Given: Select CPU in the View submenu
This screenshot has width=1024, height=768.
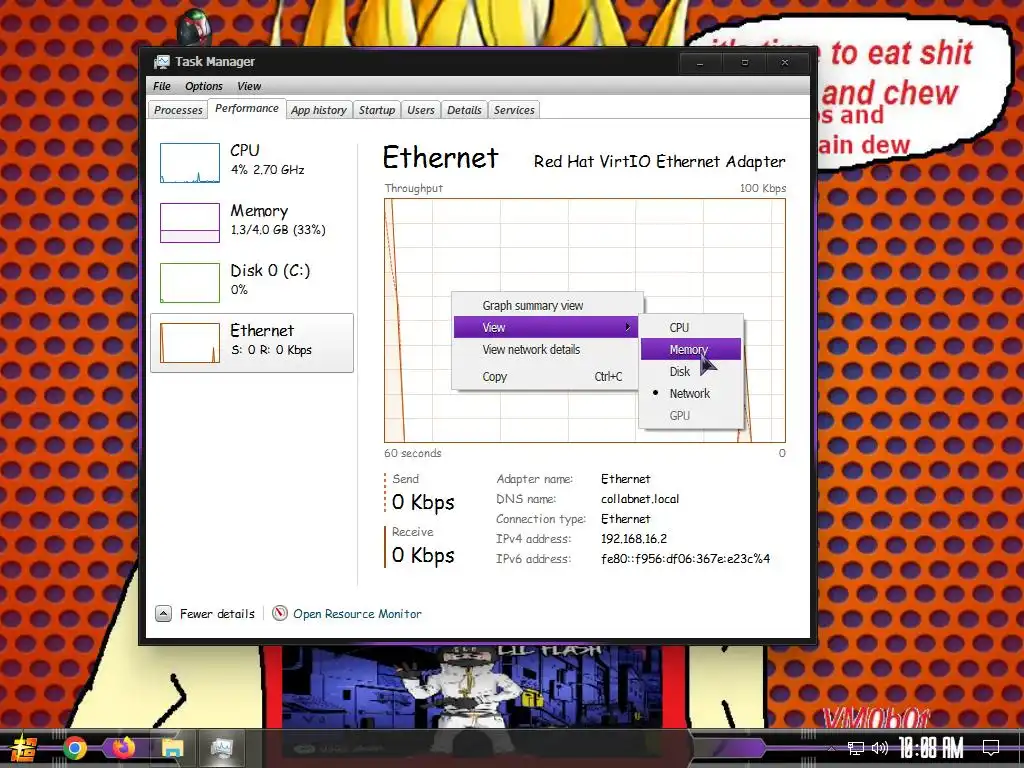Looking at the screenshot, I should [691, 327].
